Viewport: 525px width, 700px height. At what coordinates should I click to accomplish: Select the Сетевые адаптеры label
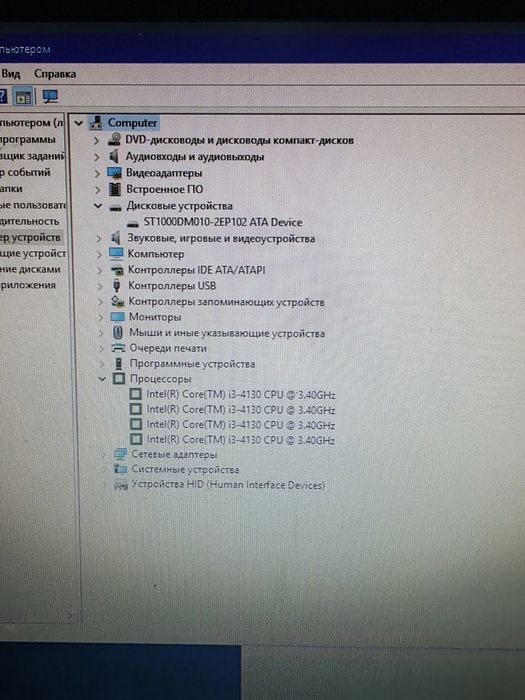174,455
